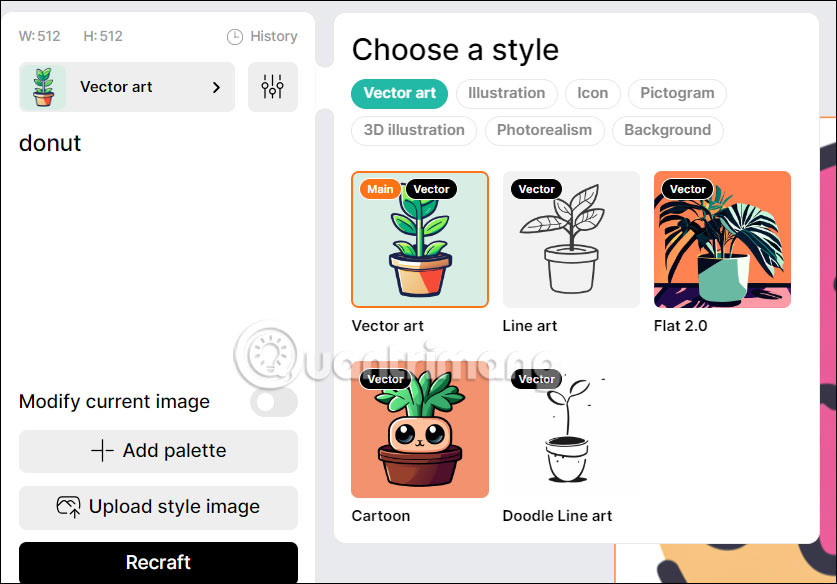837x584 pixels.
Task: Click the potted plant style icon
Action: pos(42,87)
